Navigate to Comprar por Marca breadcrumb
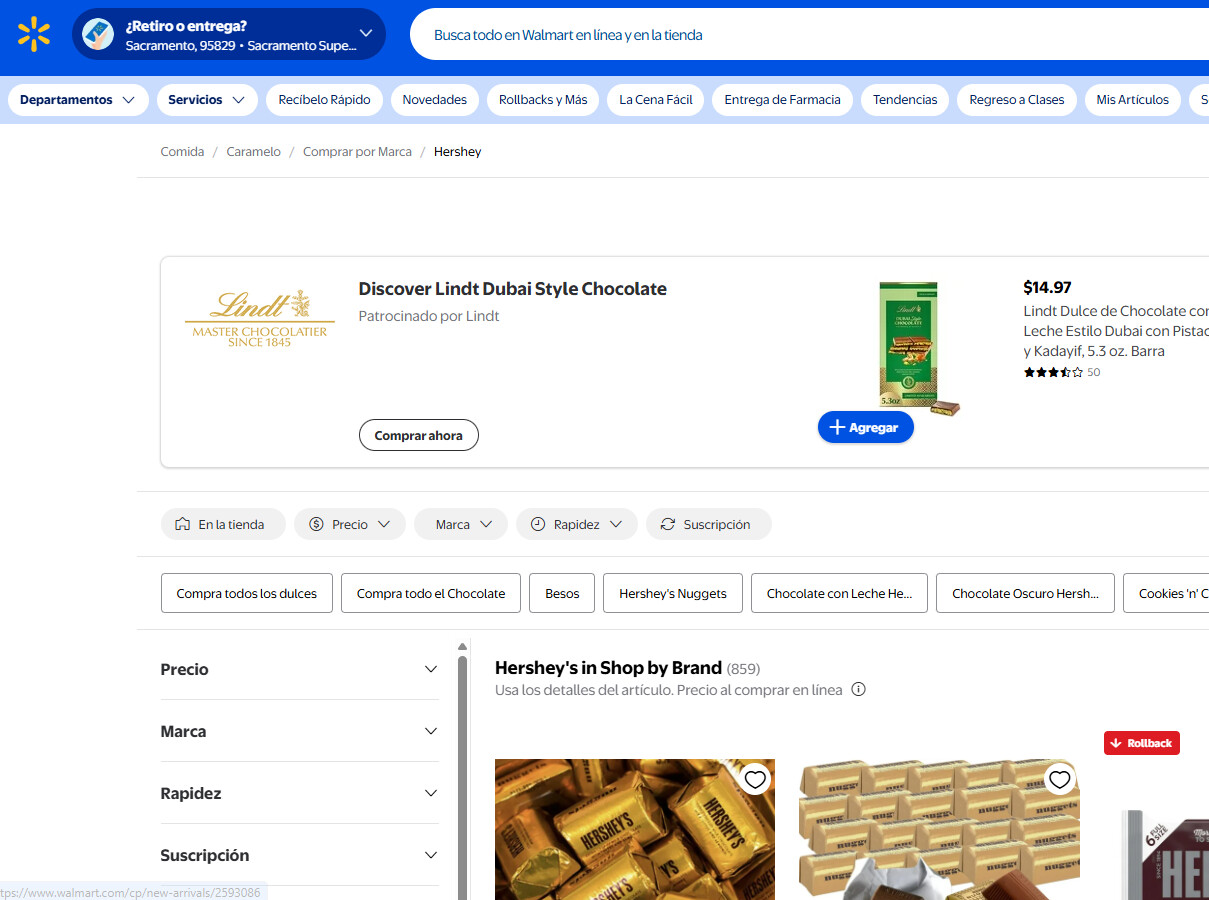This screenshot has height=900, width=1209. click(357, 152)
